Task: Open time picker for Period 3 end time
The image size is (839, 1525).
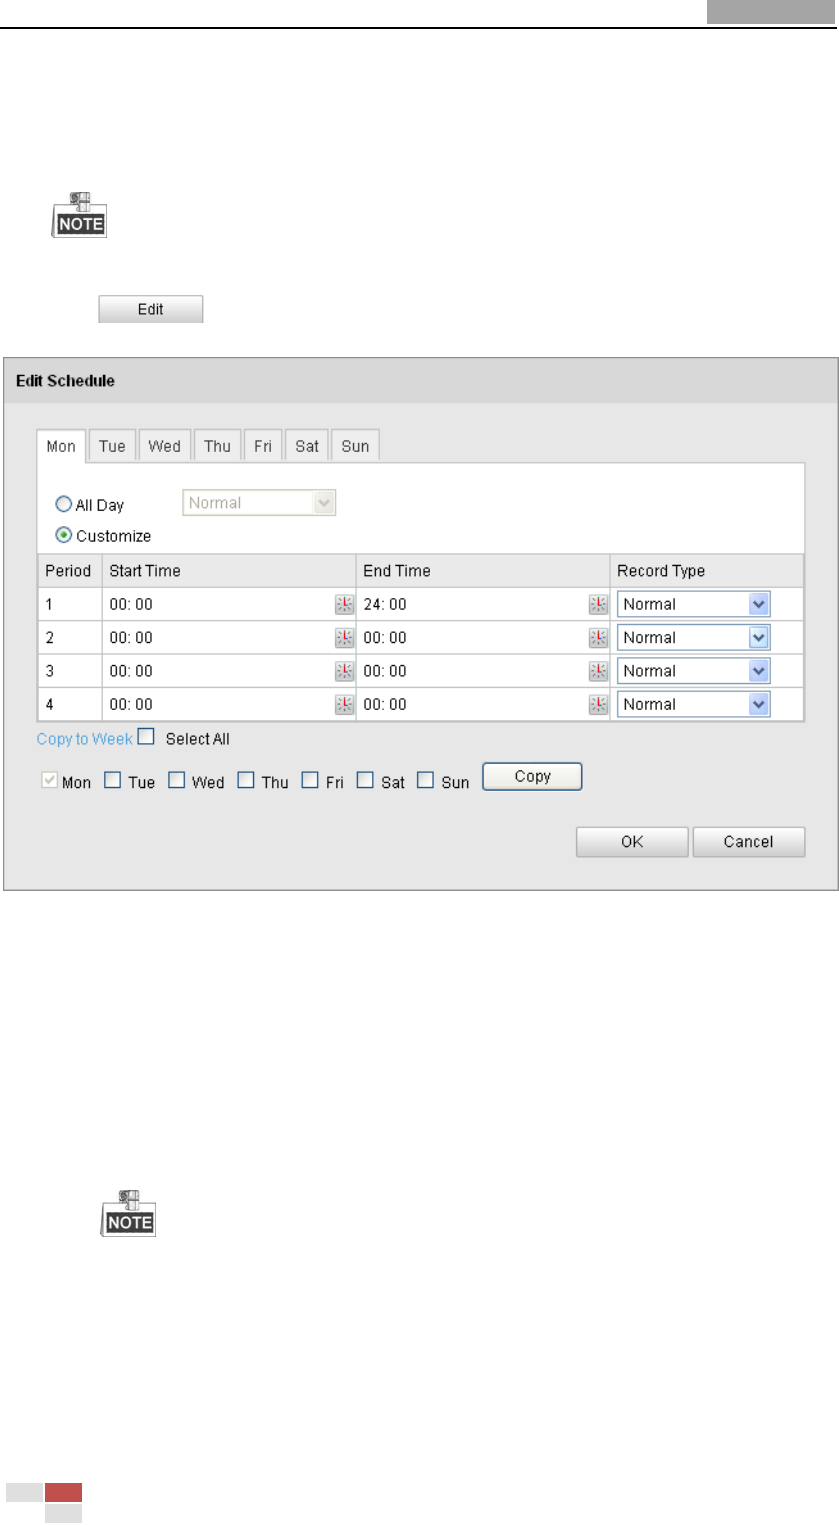Action: (x=598, y=671)
